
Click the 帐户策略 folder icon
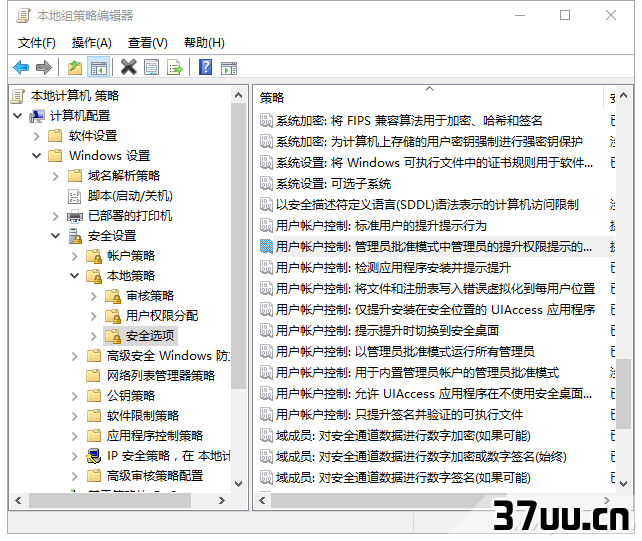[94, 256]
